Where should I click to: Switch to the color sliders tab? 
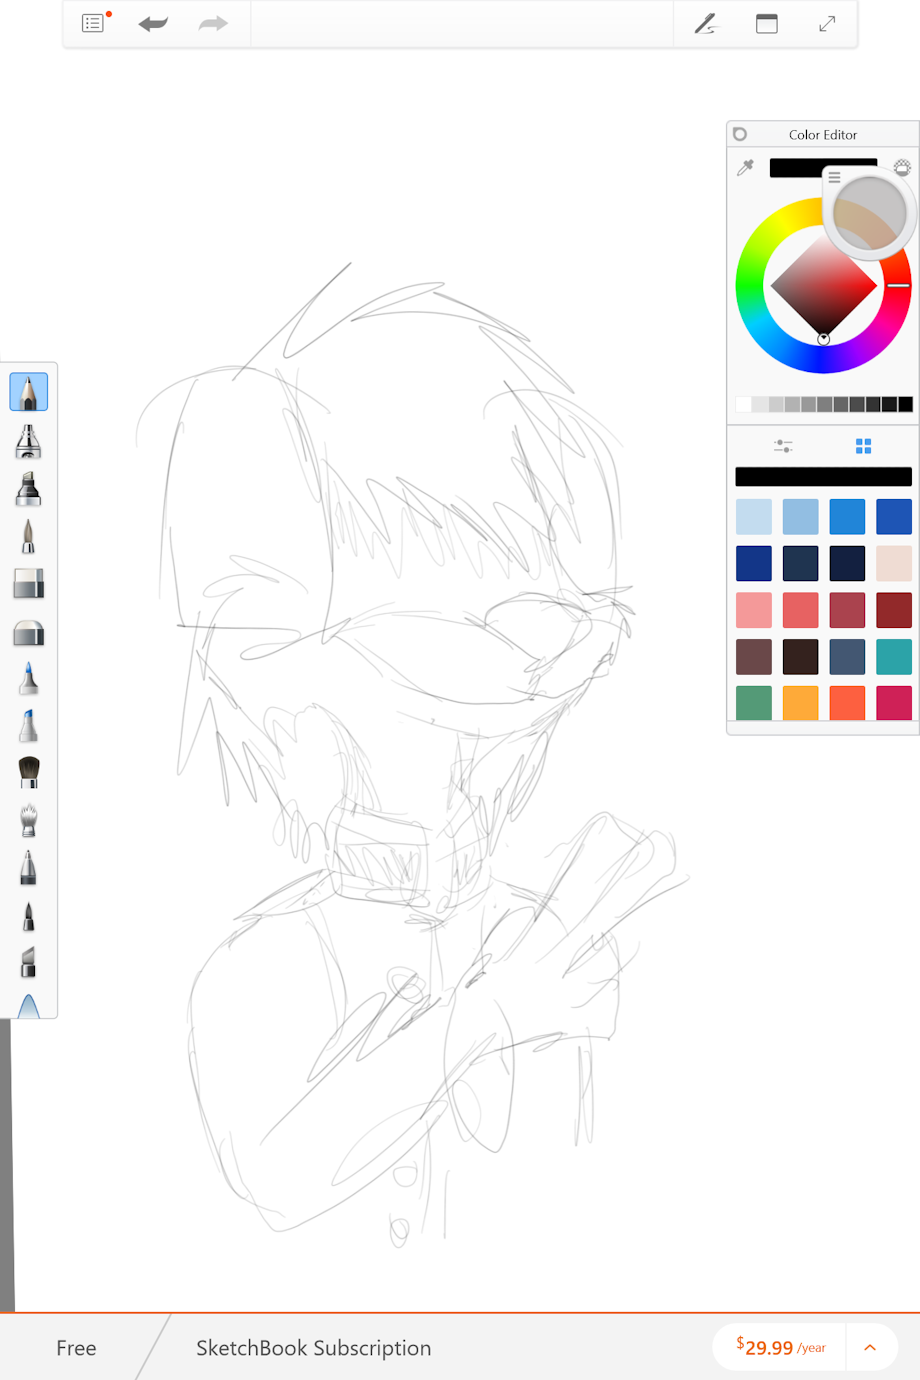pyautogui.click(x=783, y=446)
